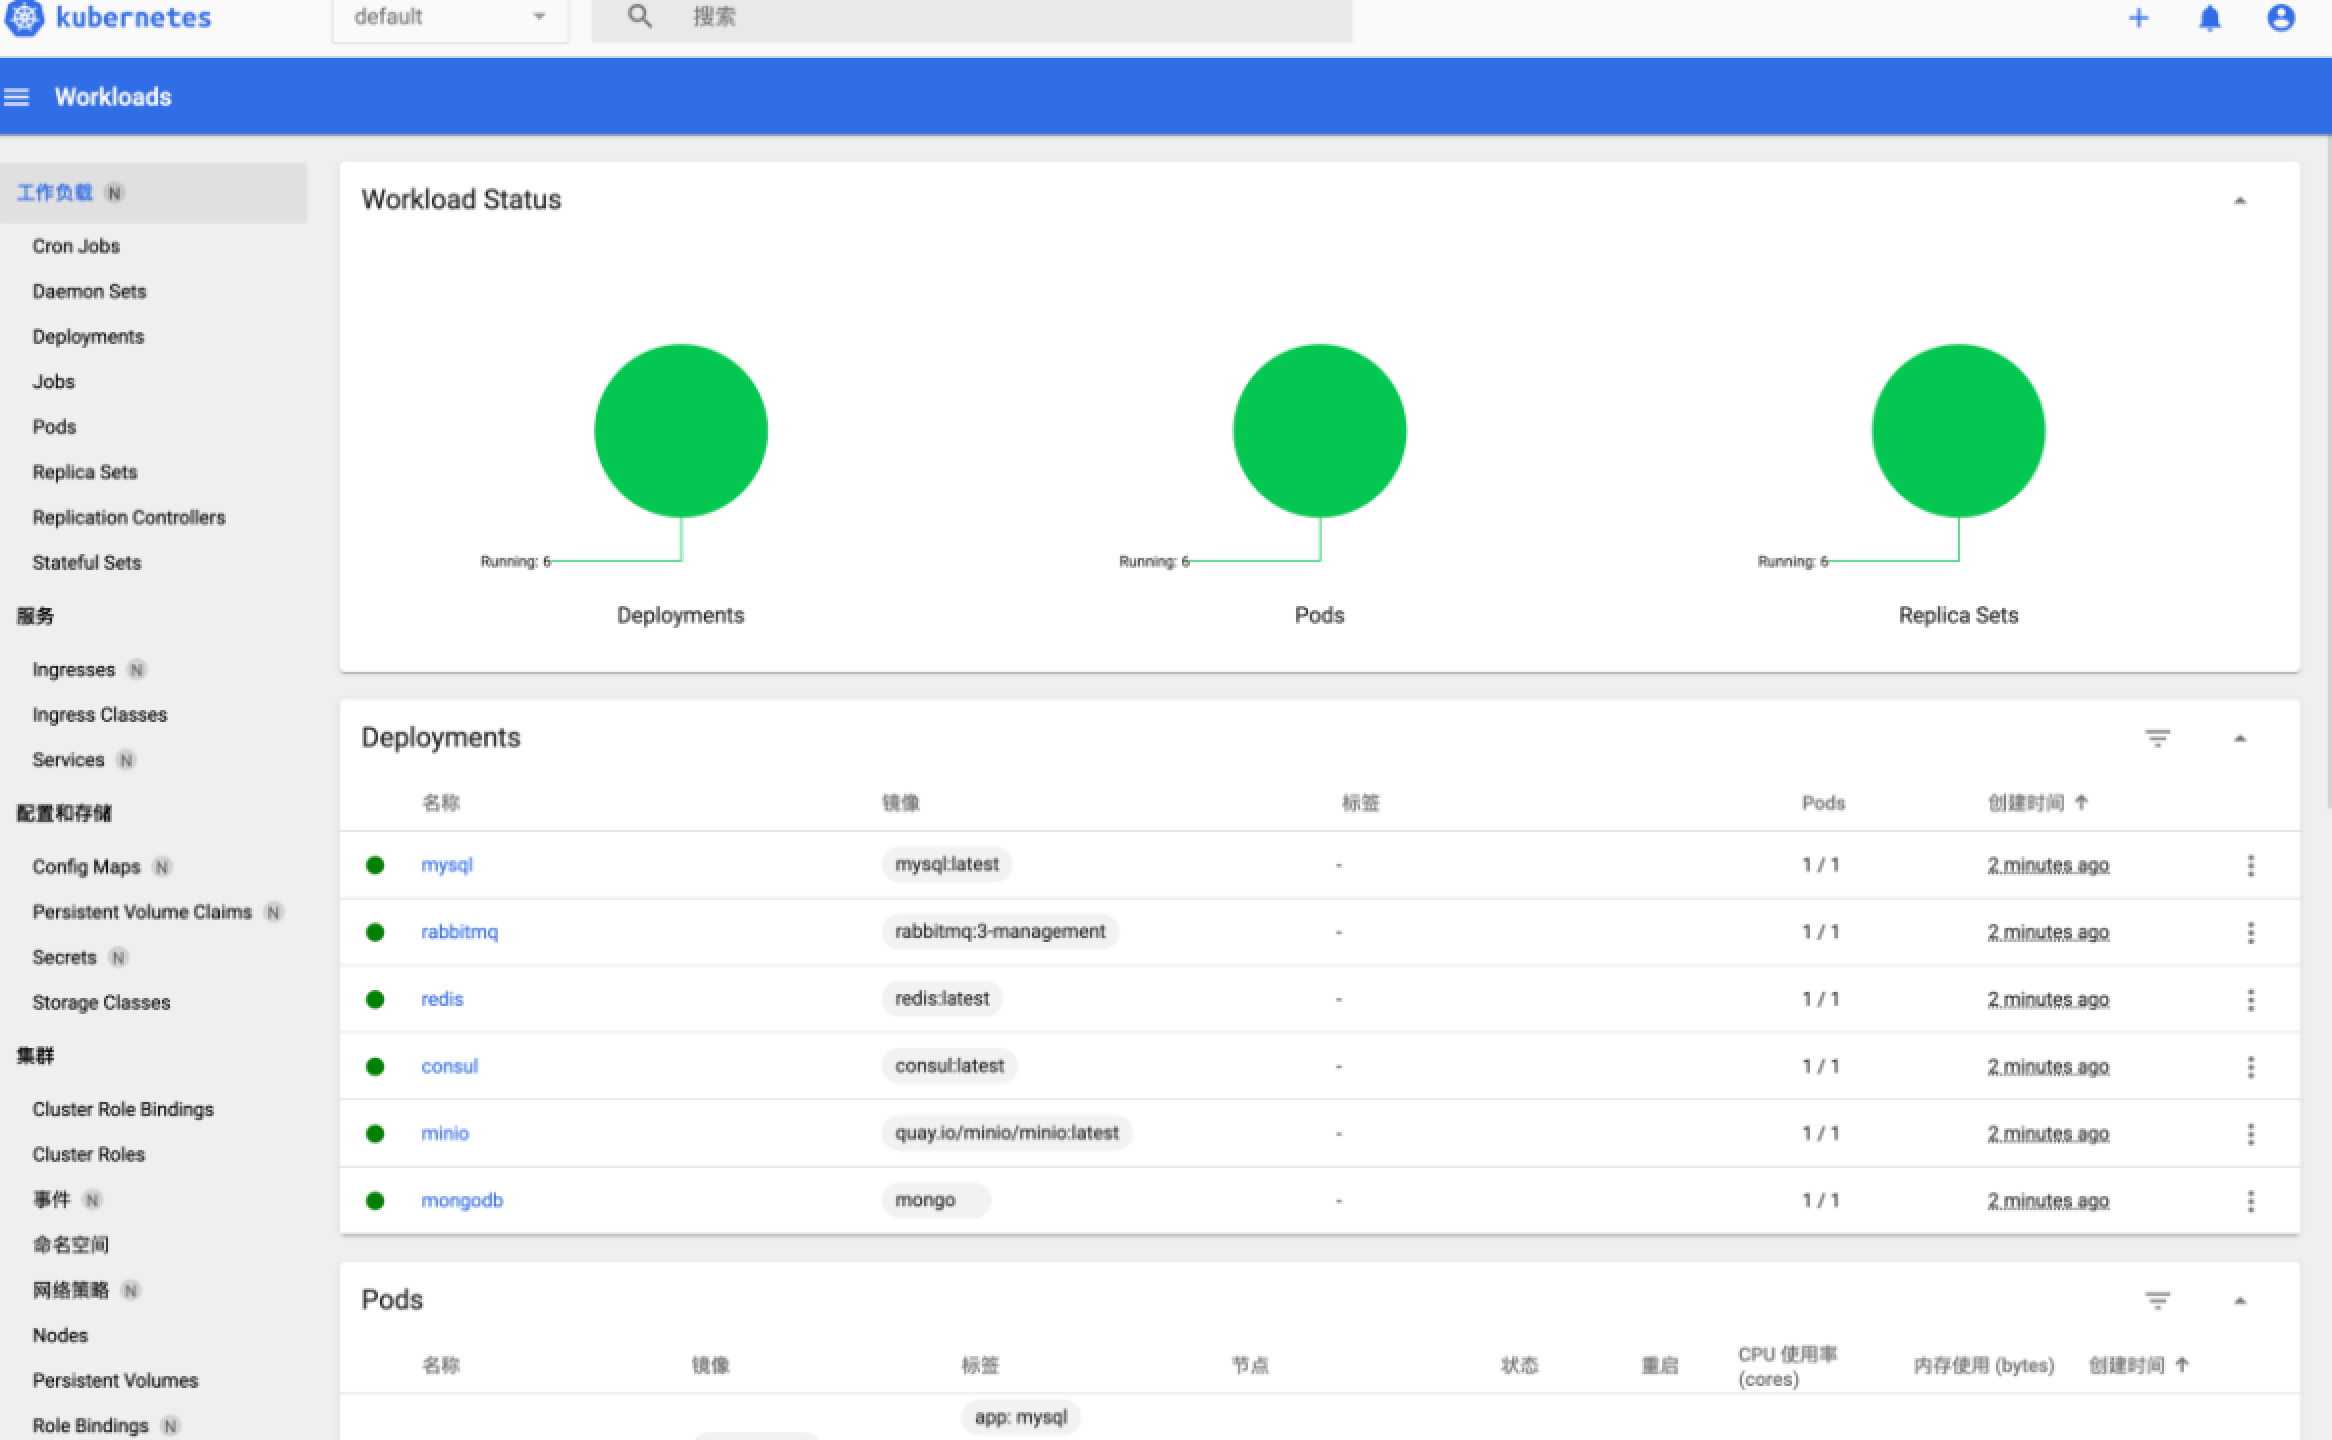Click the filter icon in Pods card
This screenshot has width=2332, height=1440.
click(2157, 1300)
